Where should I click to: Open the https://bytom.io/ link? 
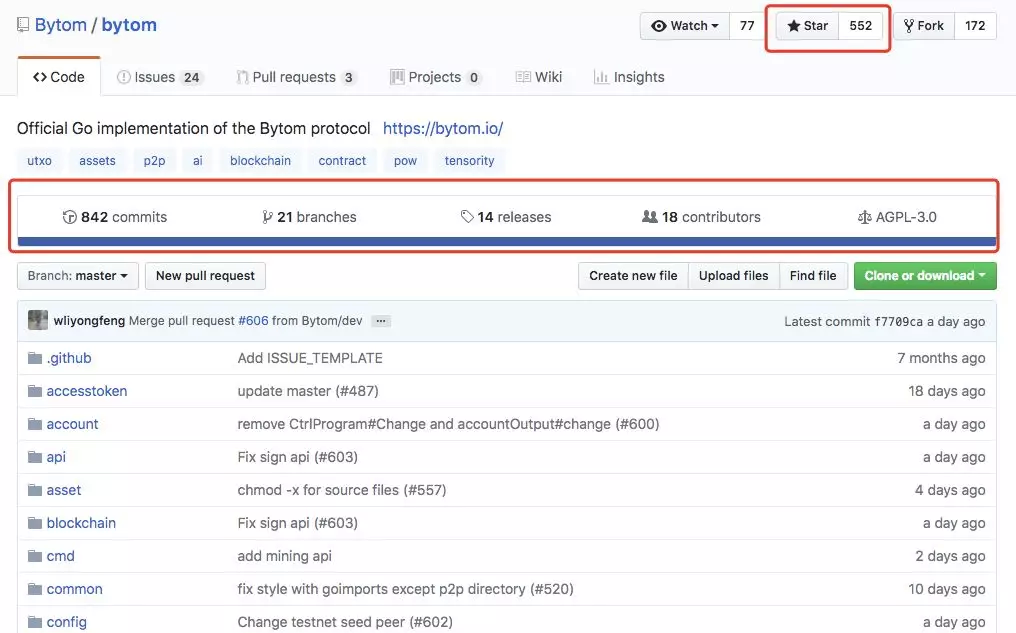pyautogui.click(x=443, y=128)
